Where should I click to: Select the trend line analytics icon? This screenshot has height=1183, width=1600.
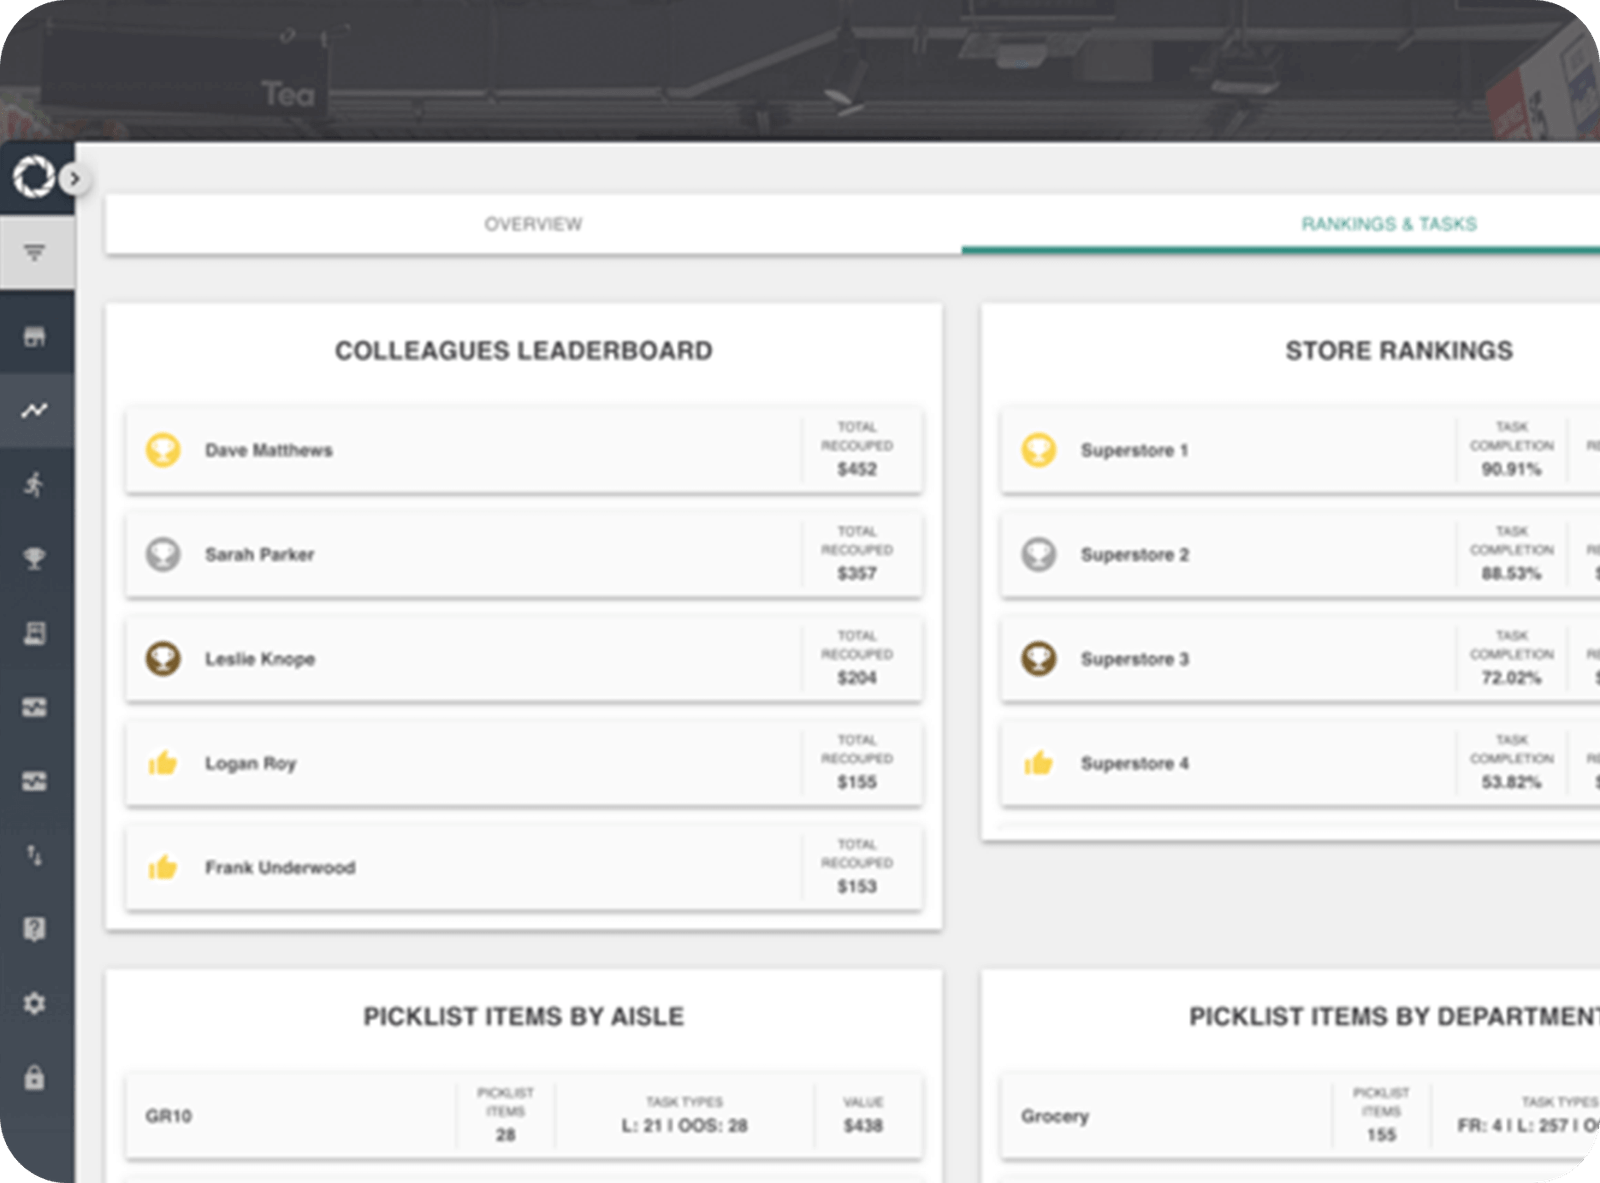[x=35, y=410]
